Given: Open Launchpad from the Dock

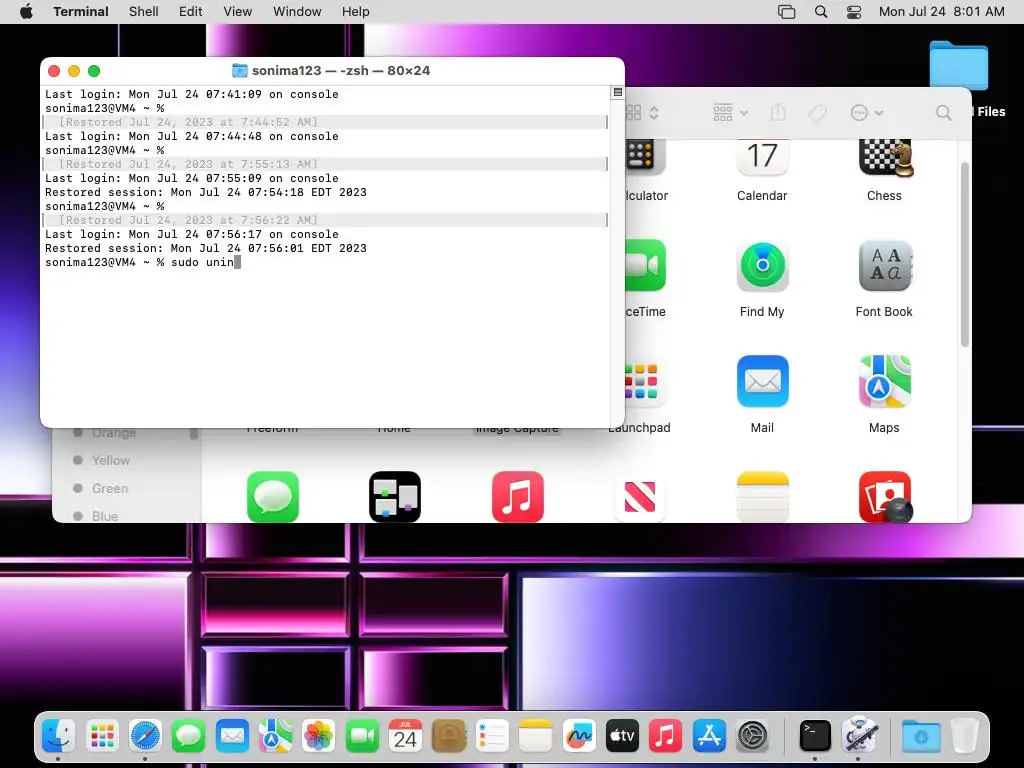Looking at the screenshot, I should pos(102,737).
